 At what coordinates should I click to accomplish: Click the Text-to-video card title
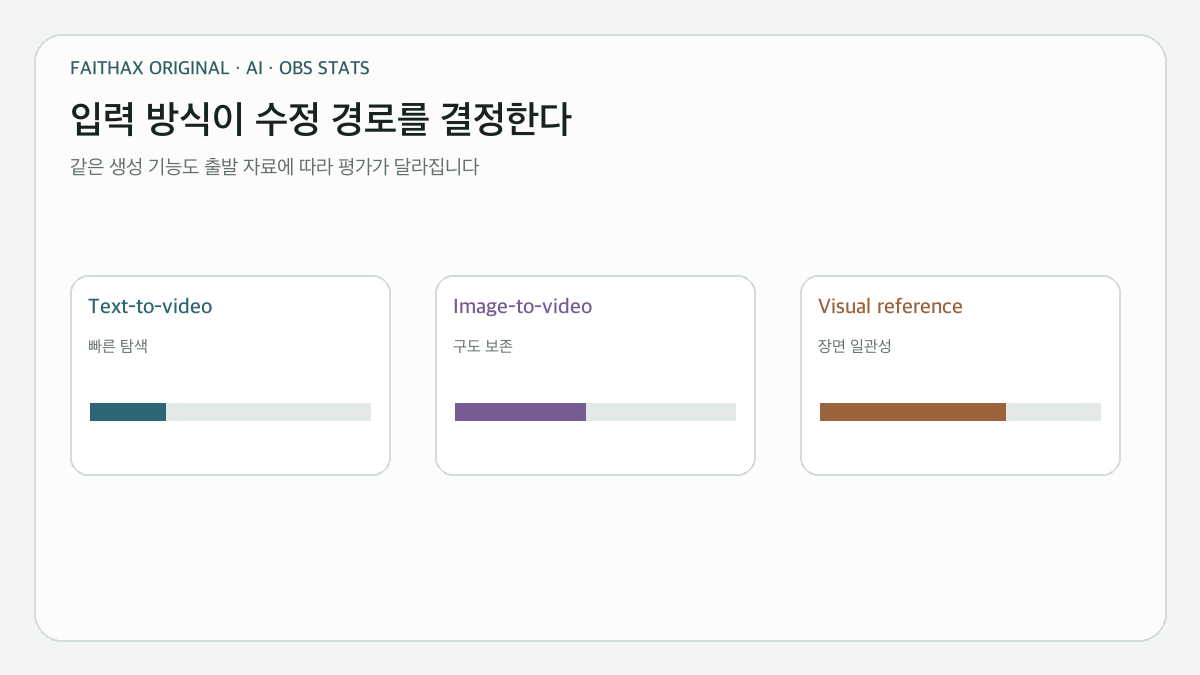150,306
